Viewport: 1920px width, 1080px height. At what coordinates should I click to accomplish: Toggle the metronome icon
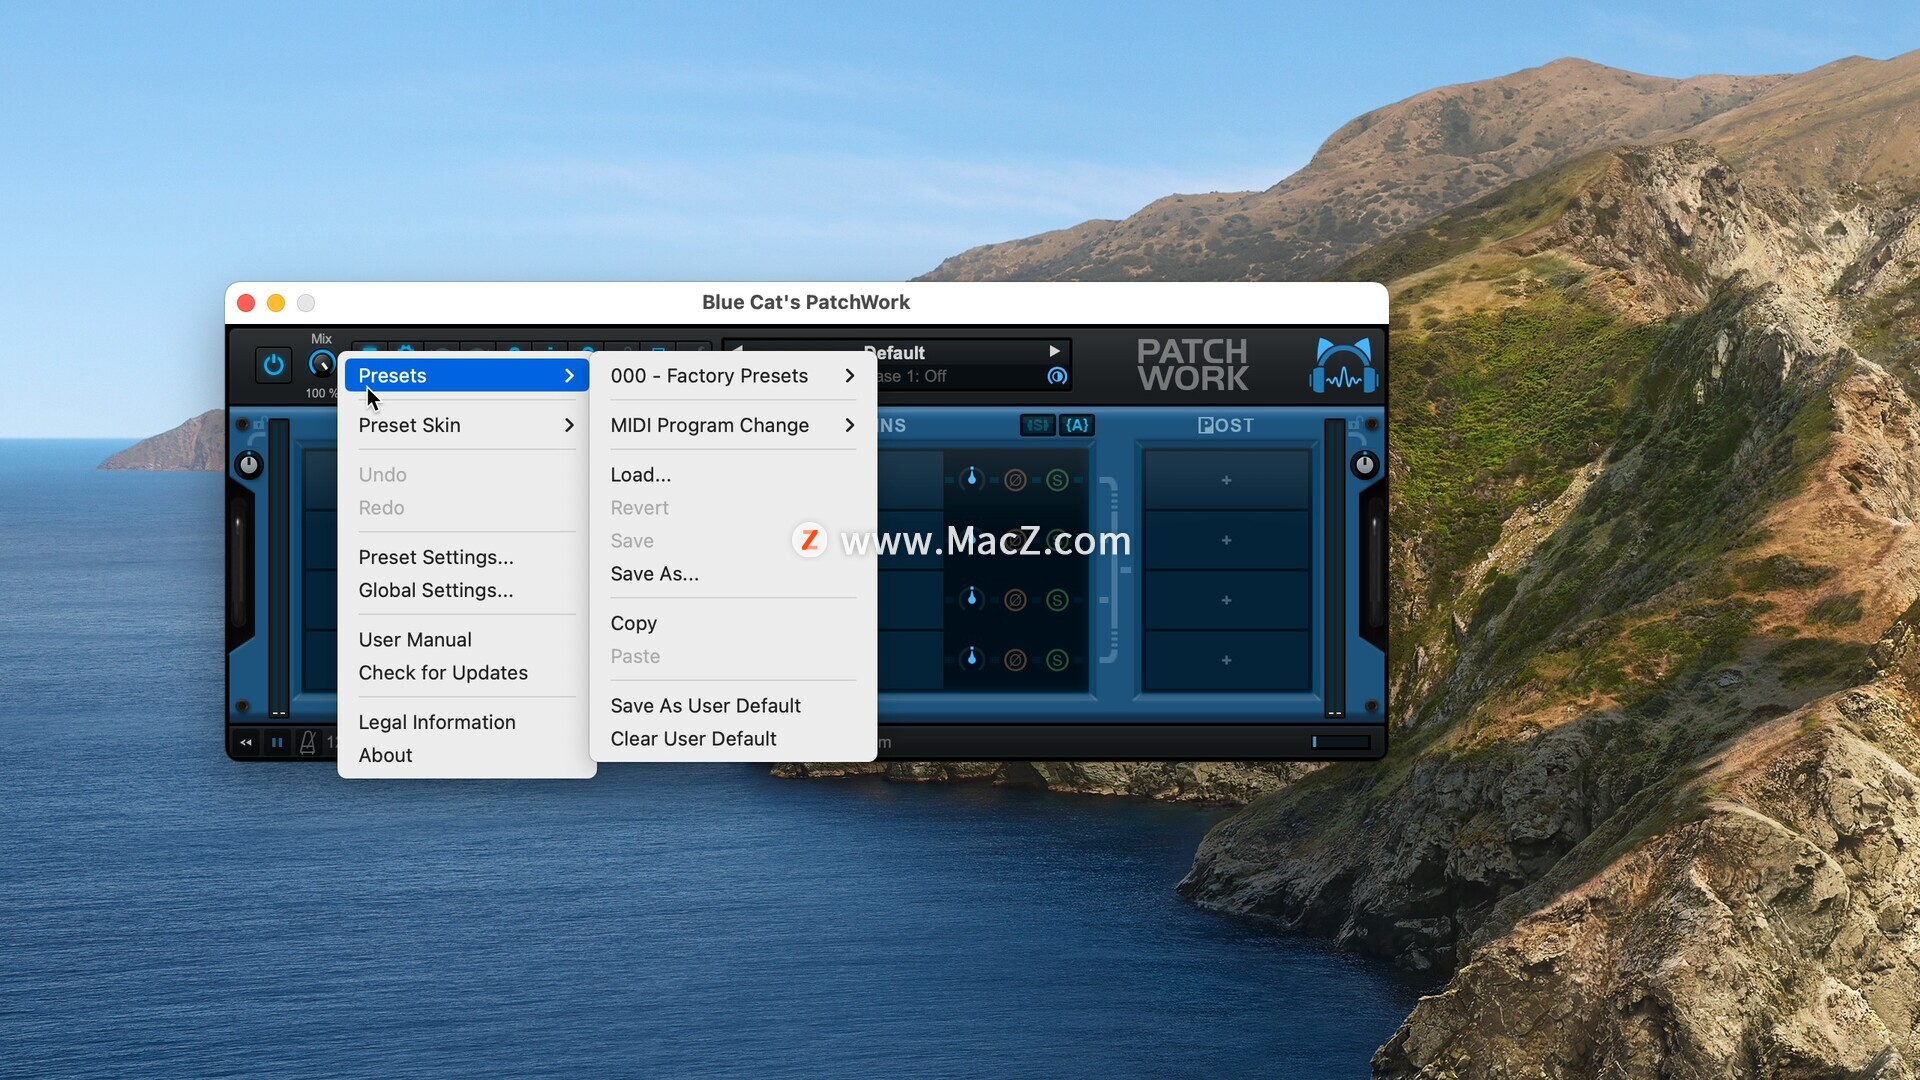tap(308, 743)
